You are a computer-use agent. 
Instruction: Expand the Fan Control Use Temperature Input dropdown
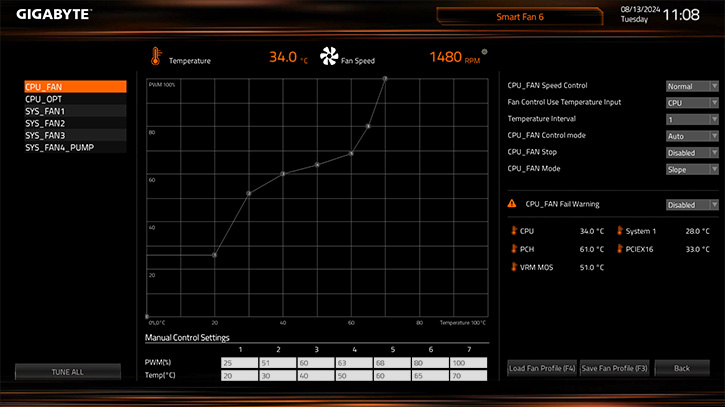click(x=692, y=102)
